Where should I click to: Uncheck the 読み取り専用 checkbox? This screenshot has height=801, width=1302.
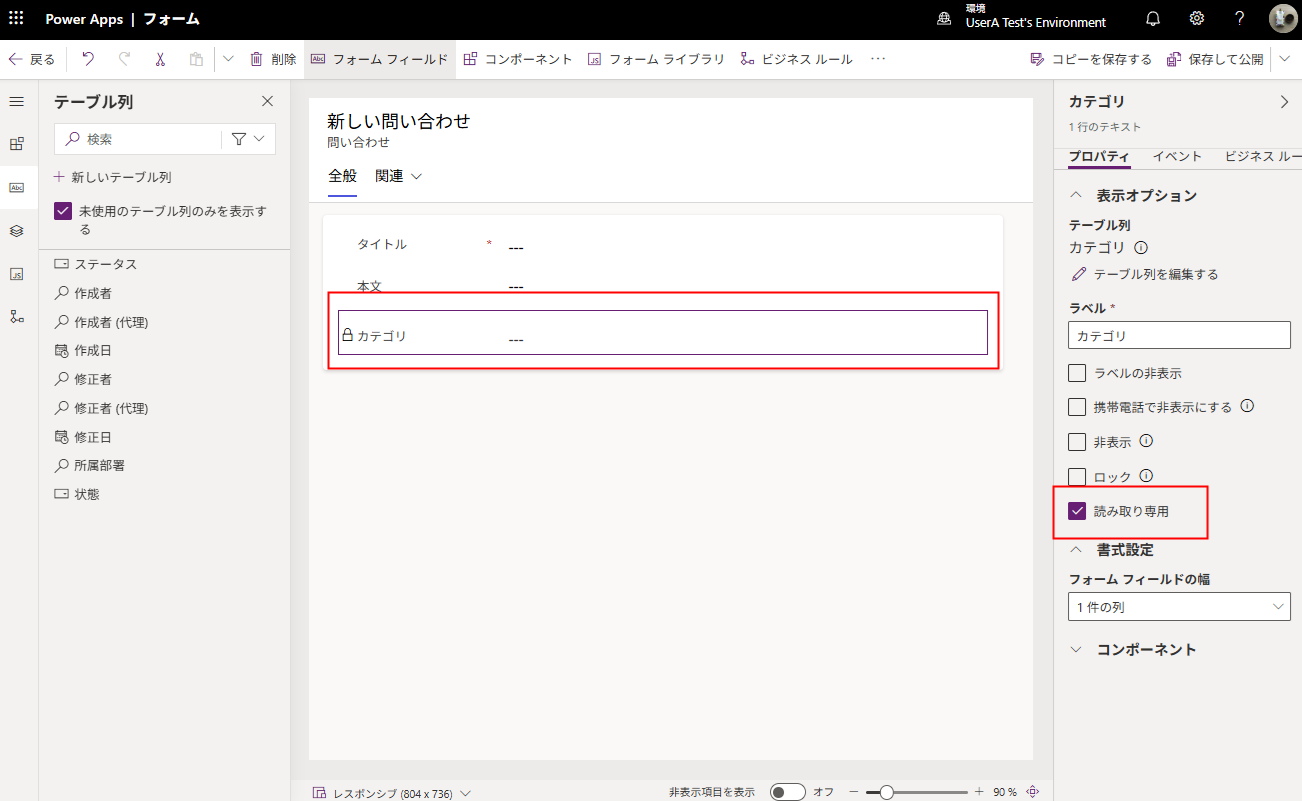1077,511
